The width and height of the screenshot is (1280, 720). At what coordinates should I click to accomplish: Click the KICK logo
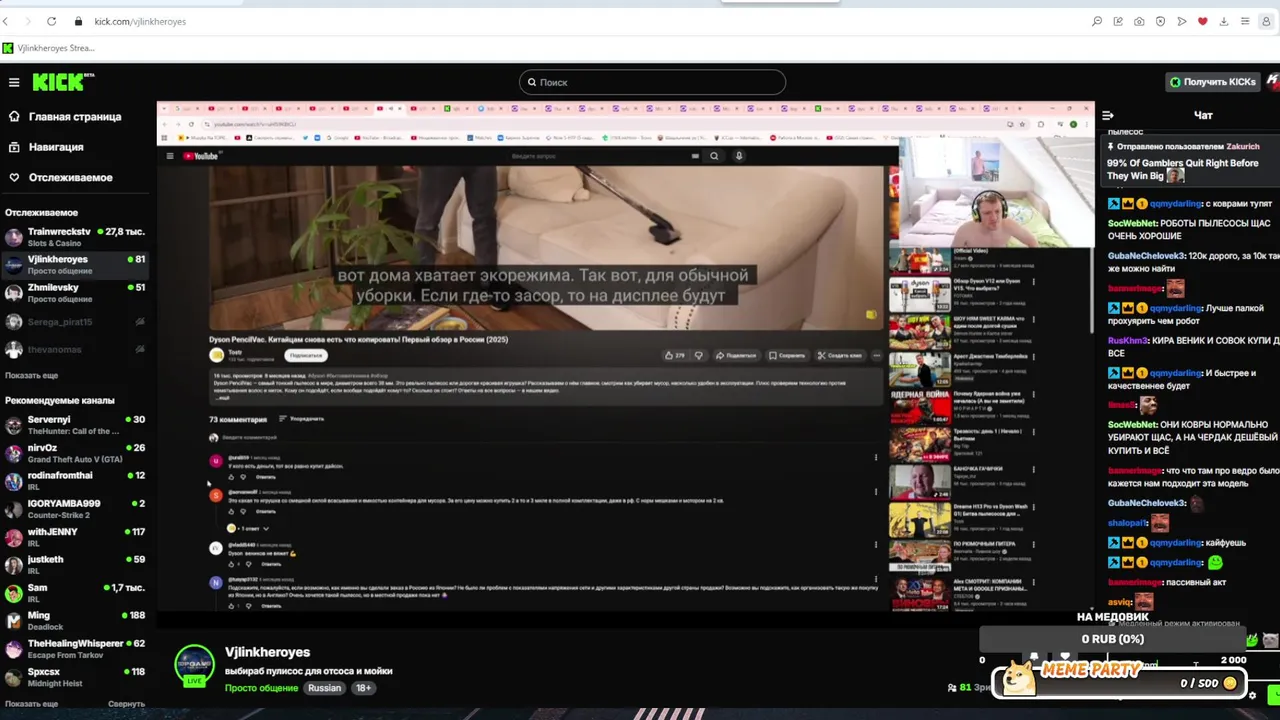tap(63, 82)
